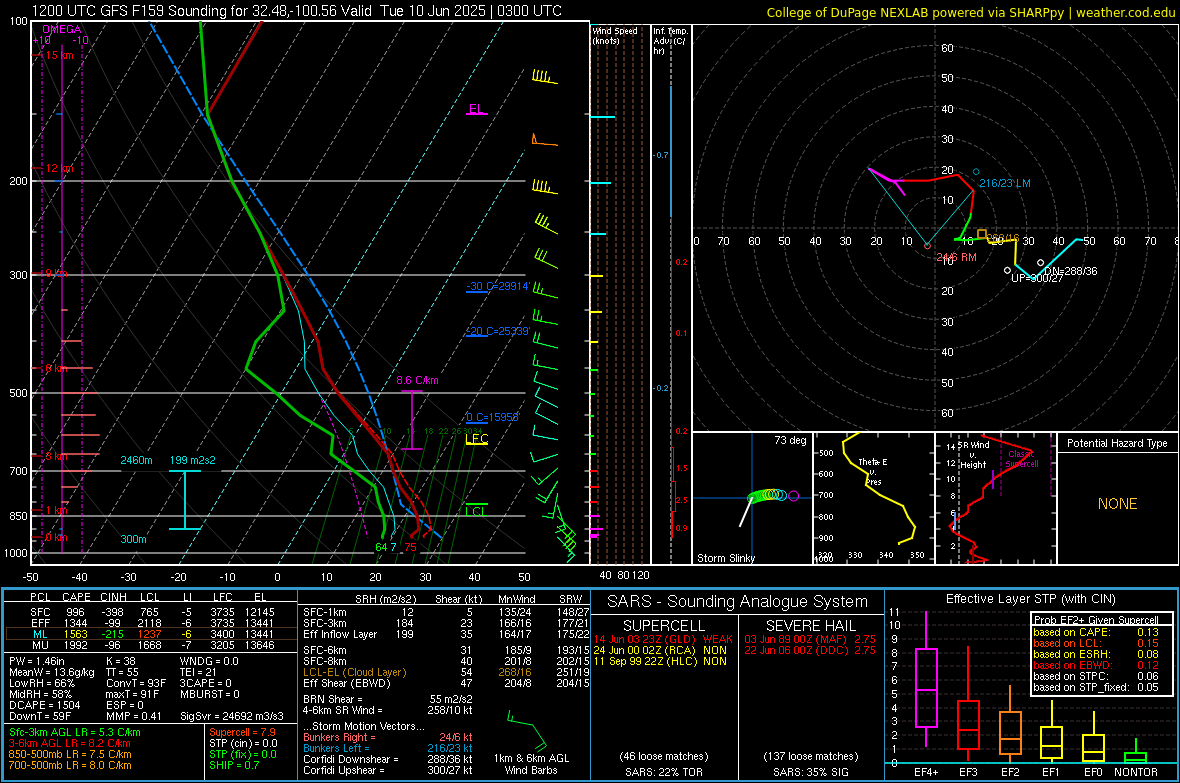Select the LCL-EL (Cloud Layer) row
The width and height of the screenshot is (1180, 783).
tap(446, 672)
